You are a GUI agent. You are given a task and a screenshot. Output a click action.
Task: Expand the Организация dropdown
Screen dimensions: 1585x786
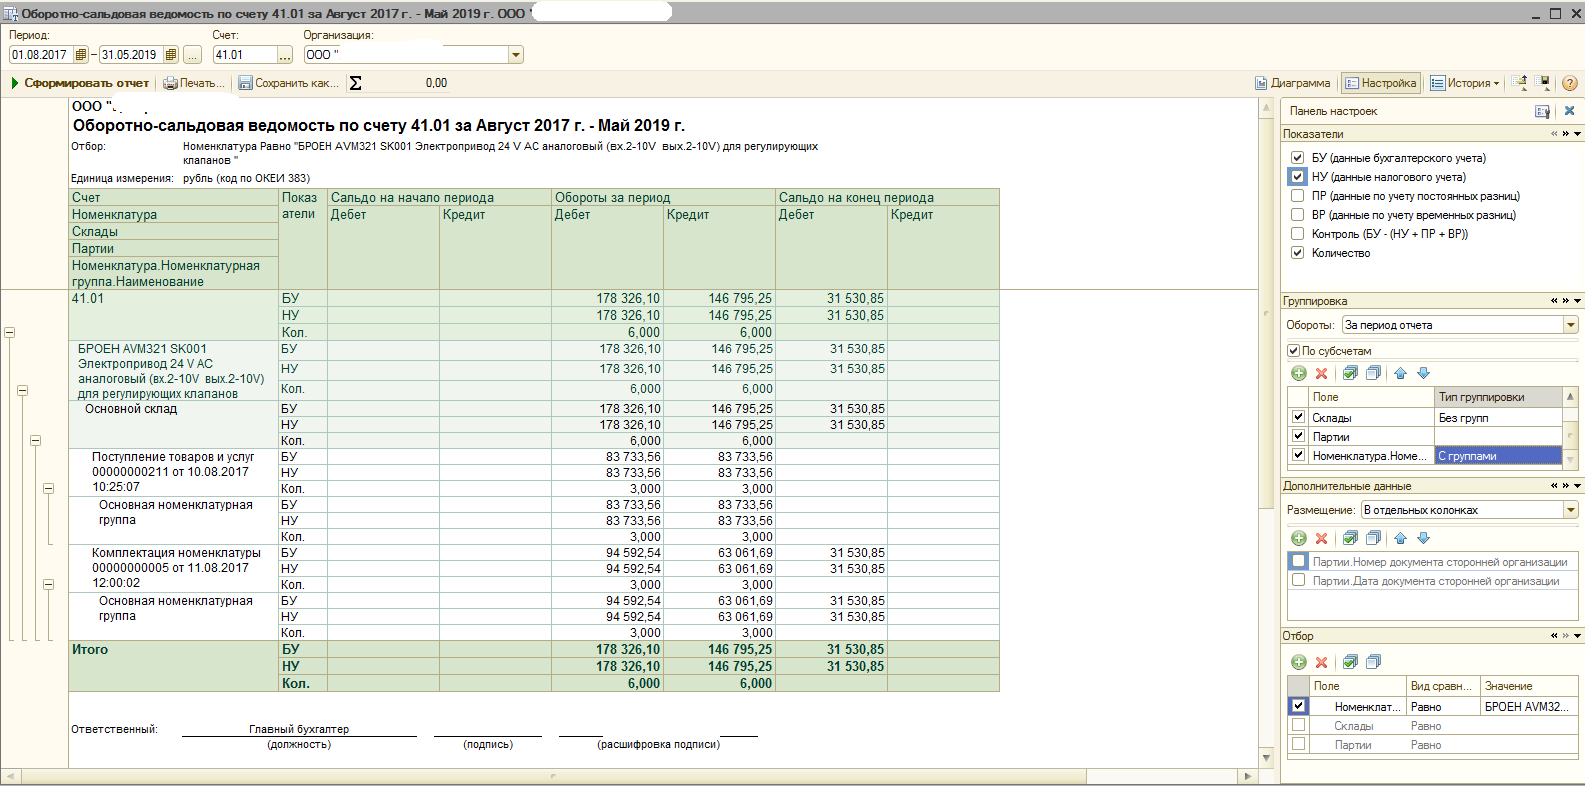(x=516, y=55)
